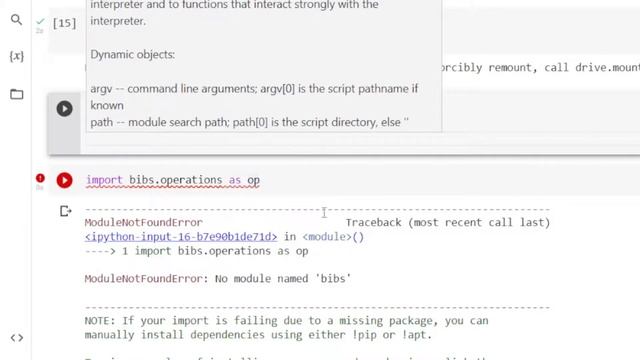Select the 'remount, call drive.mount' output text

pos(564,67)
